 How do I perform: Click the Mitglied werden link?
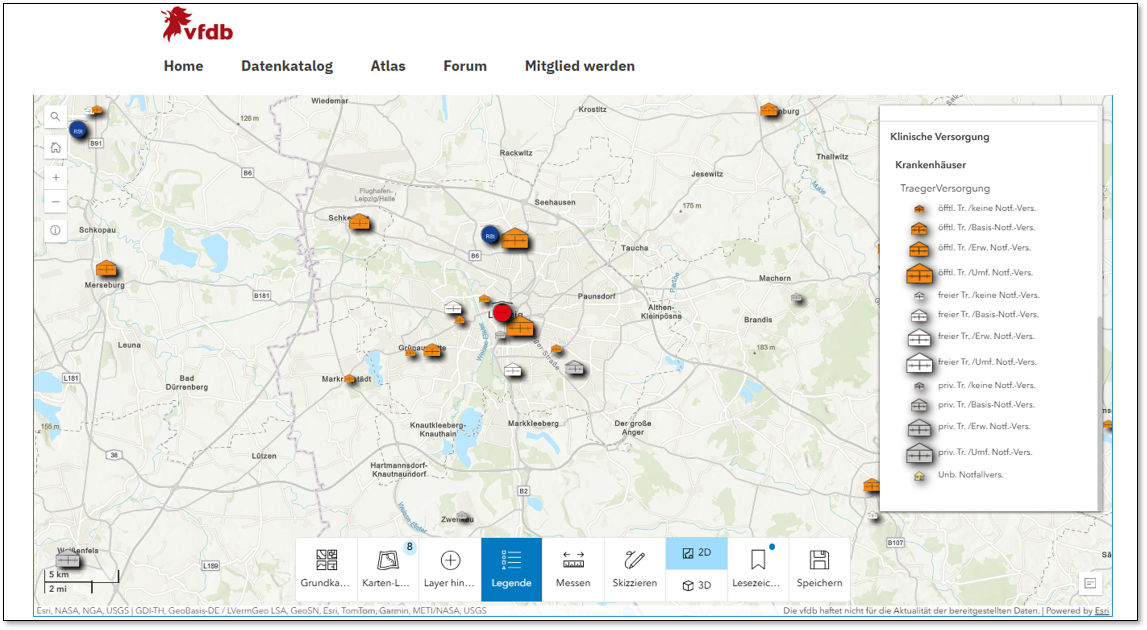(x=579, y=66)
